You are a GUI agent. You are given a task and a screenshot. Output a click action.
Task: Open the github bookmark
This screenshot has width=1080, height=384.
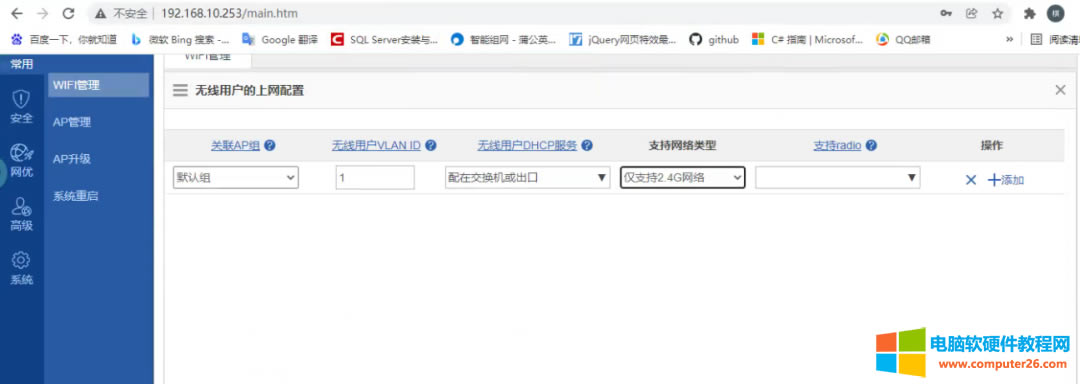714,40
